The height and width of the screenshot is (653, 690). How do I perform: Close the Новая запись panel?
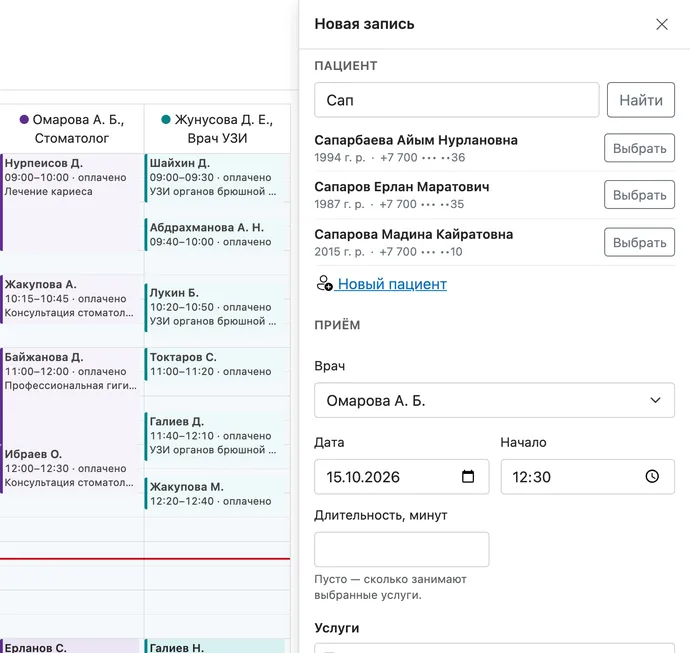(662, 24)
